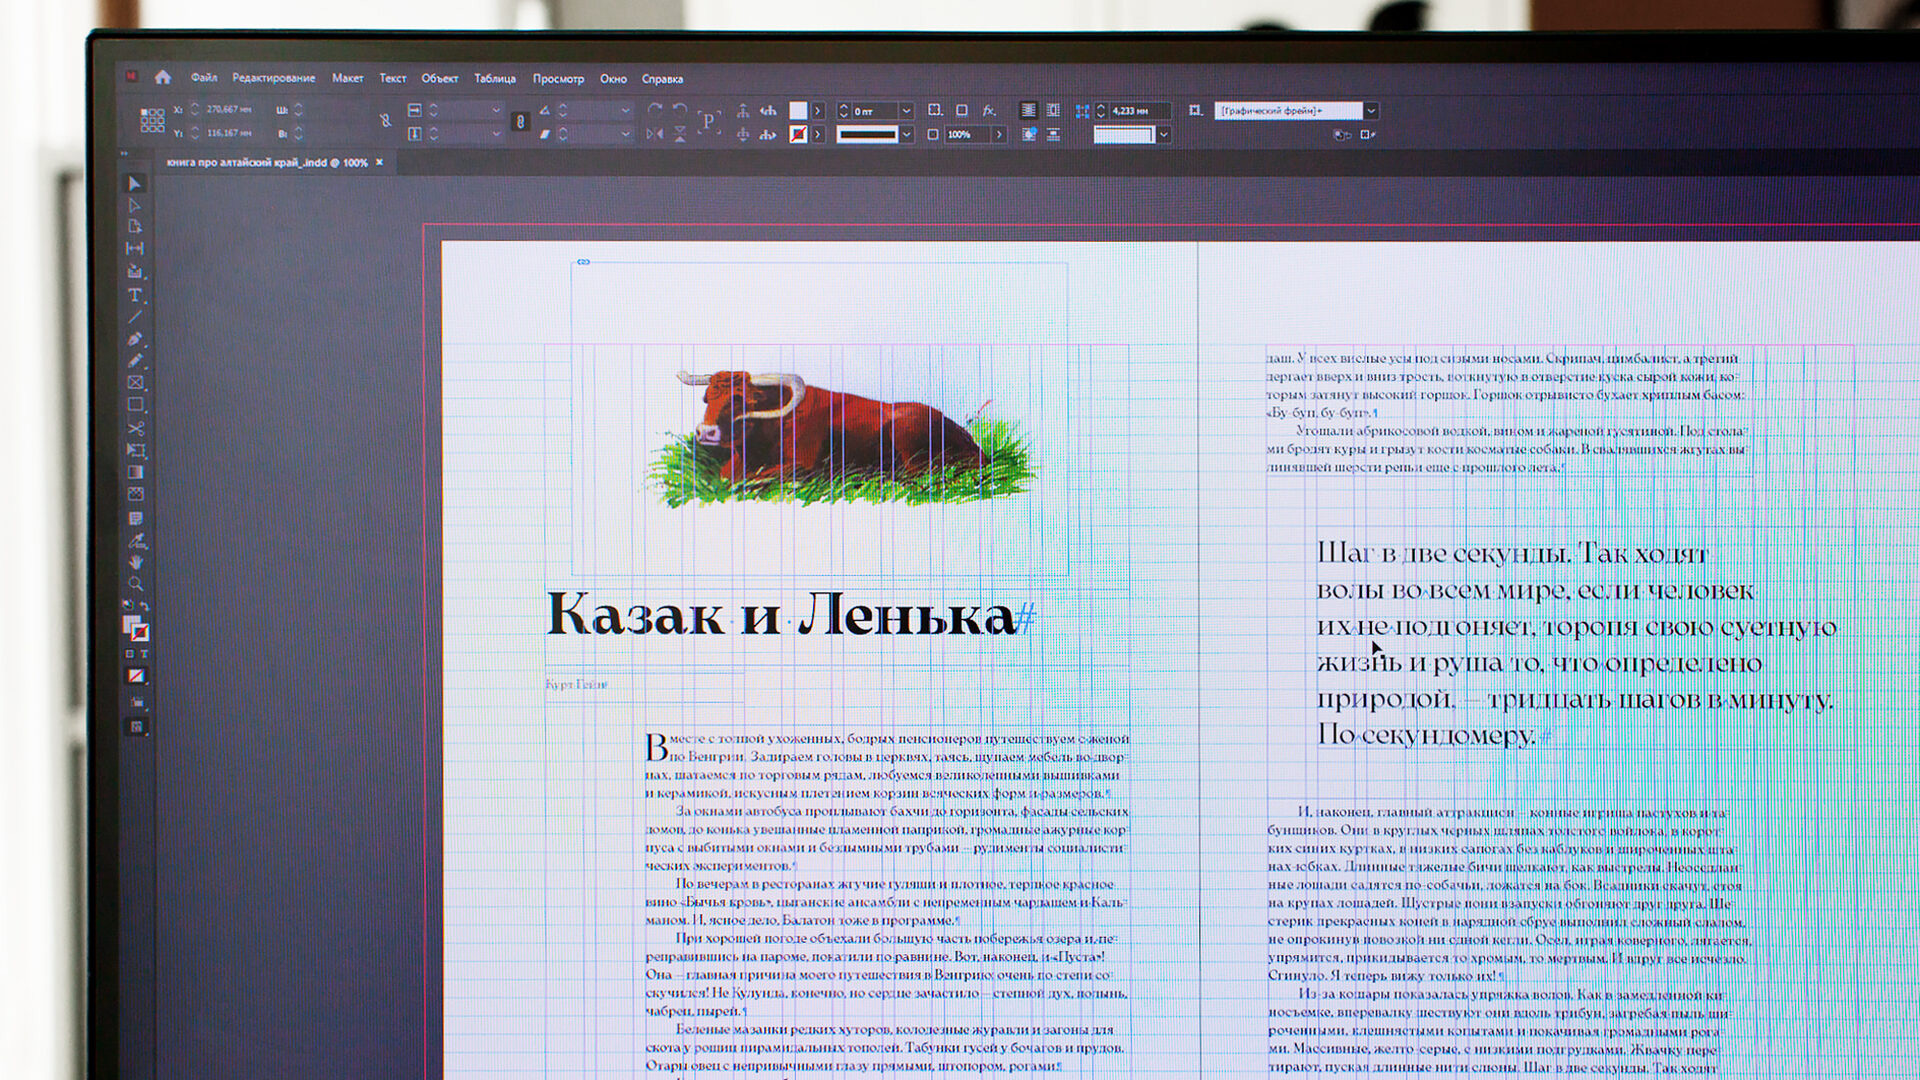The image size is (1920, 1080).
Task: Select the Hand tool
Action: pyautogui.click(x=135, y=562)
